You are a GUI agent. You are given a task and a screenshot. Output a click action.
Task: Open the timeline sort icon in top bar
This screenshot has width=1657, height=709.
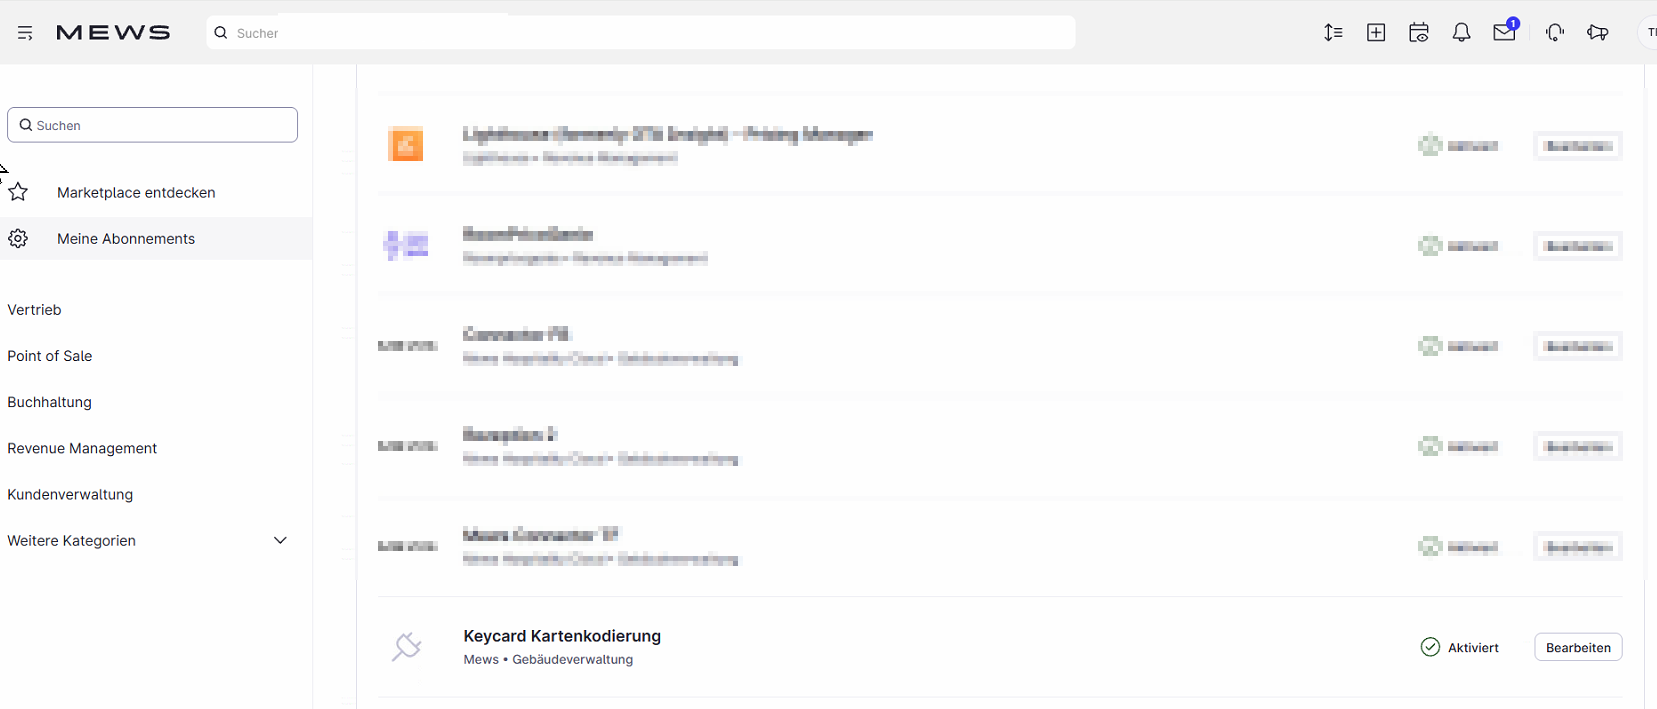pyautogui.click(x=1333, y=32)
